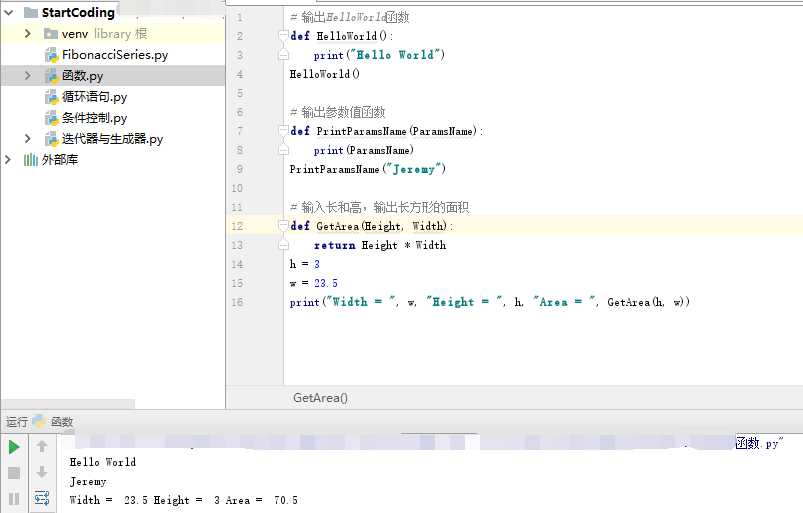Expand the 迭代器与生成器.py file node

(28, 139)
